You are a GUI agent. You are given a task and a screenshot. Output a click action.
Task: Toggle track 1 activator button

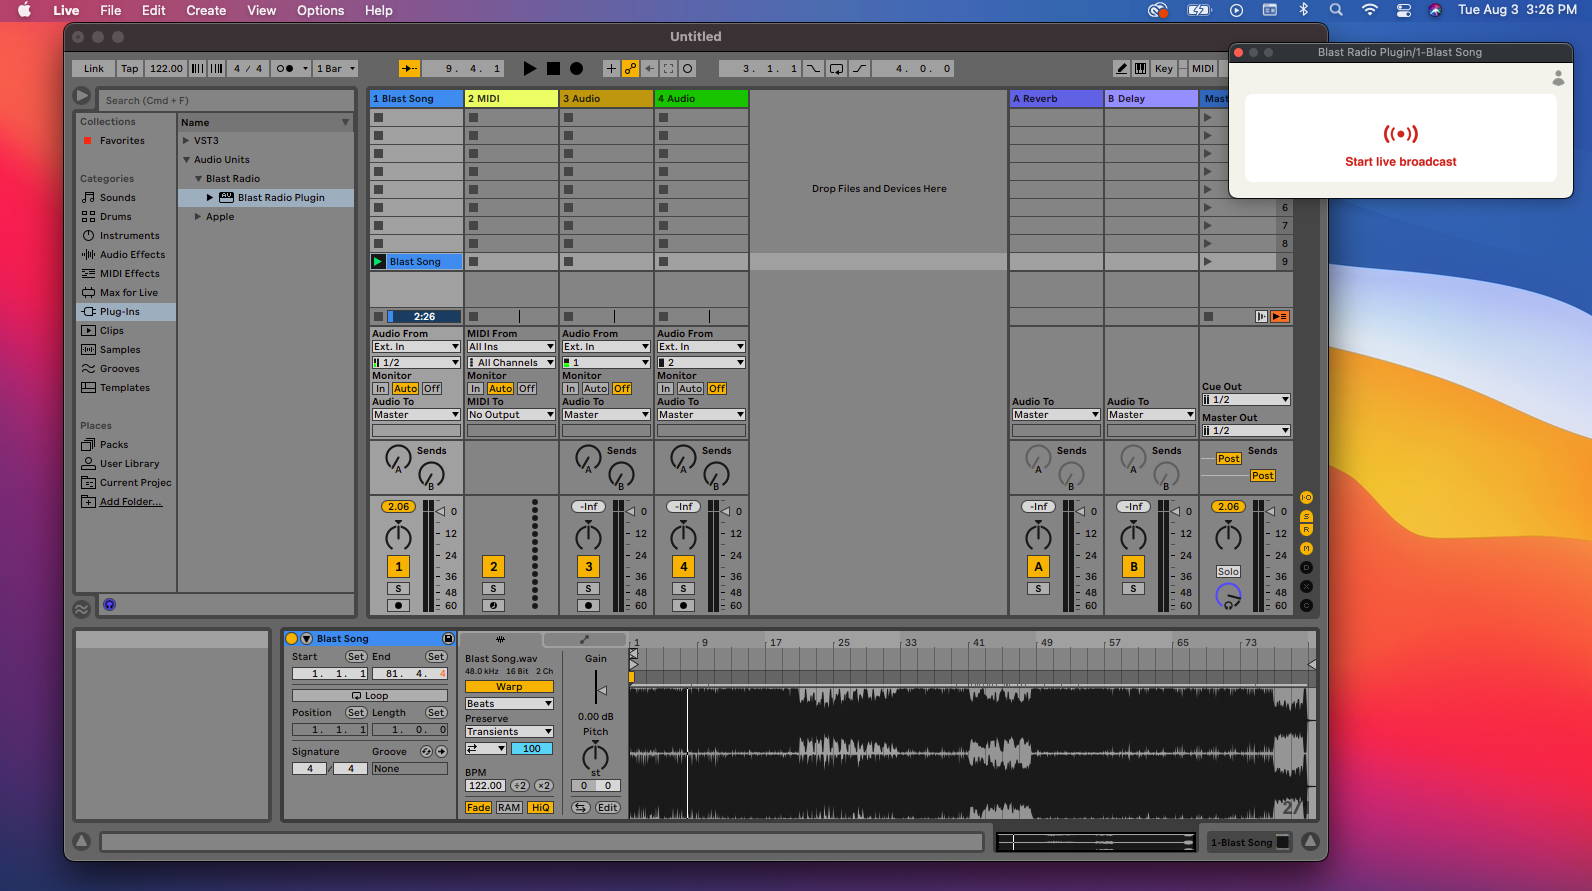click(x=398, y=566)
